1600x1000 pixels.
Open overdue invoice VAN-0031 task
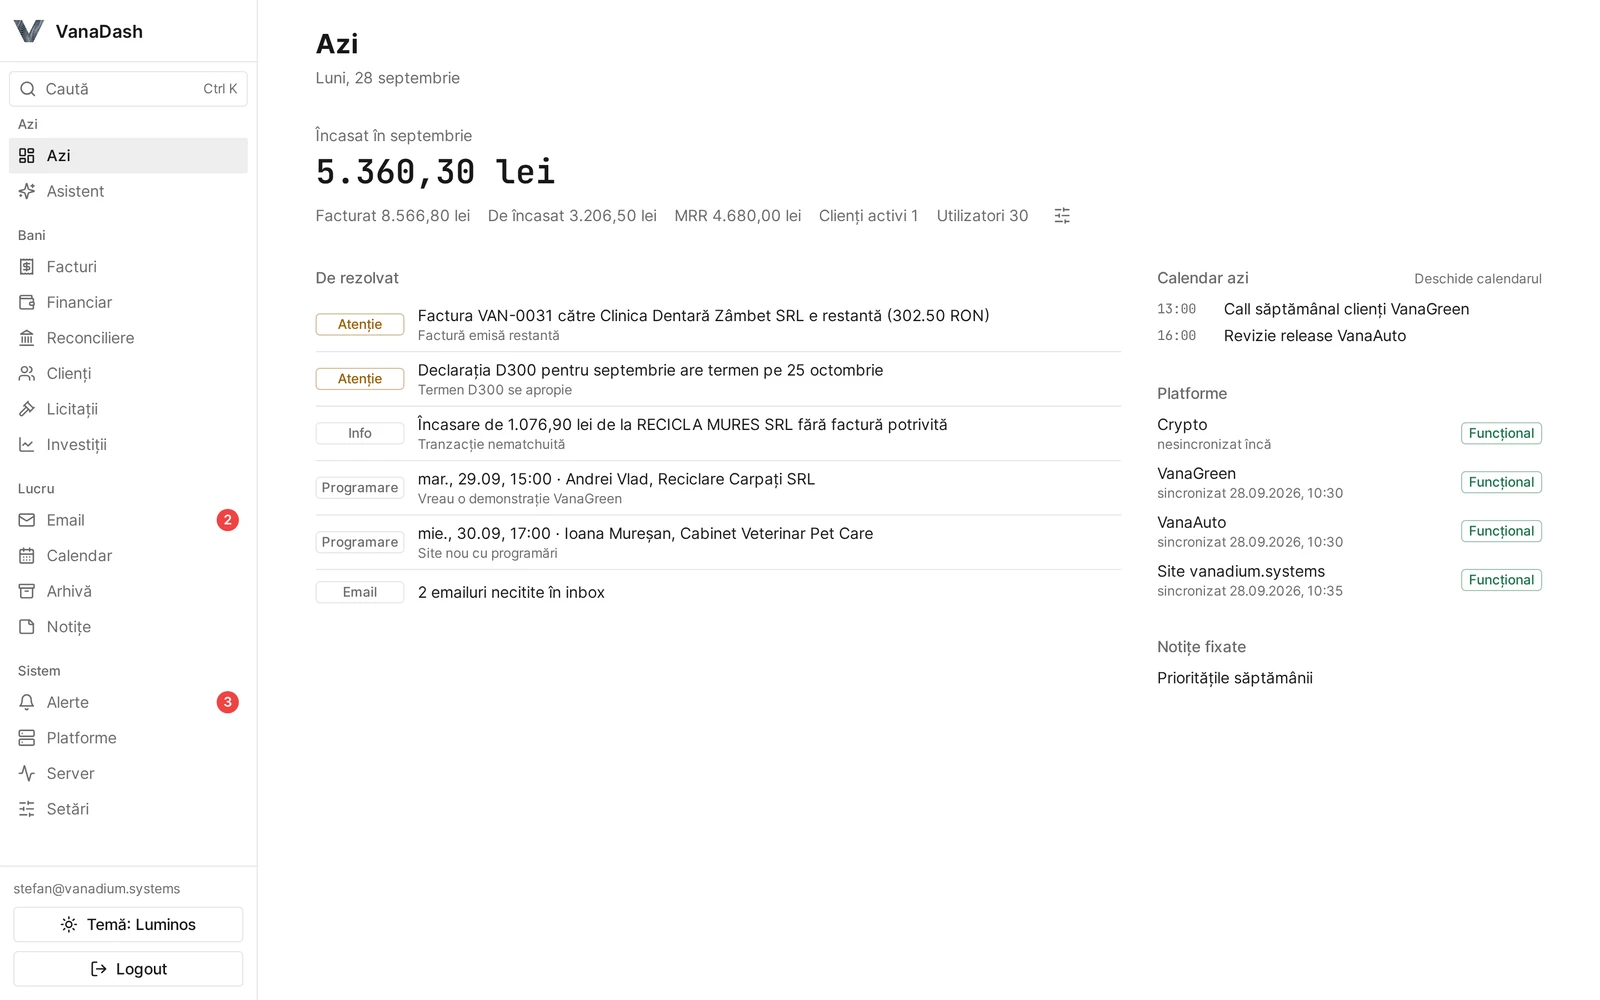point(718,325)
